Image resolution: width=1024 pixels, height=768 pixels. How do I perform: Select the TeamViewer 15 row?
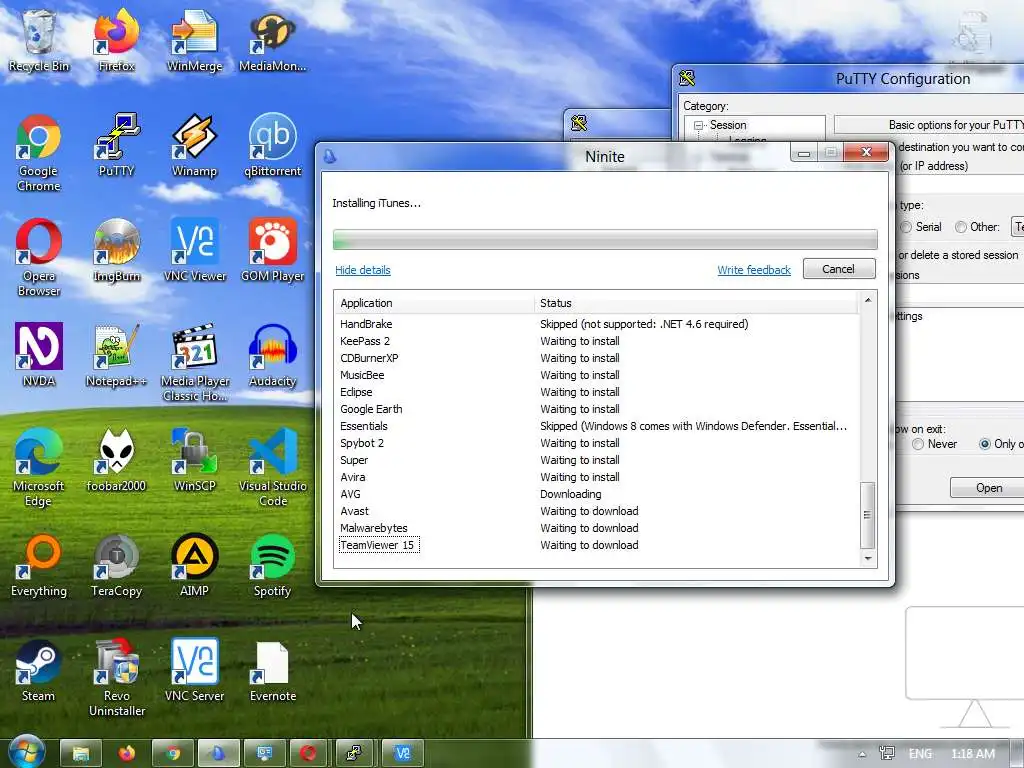597,545
